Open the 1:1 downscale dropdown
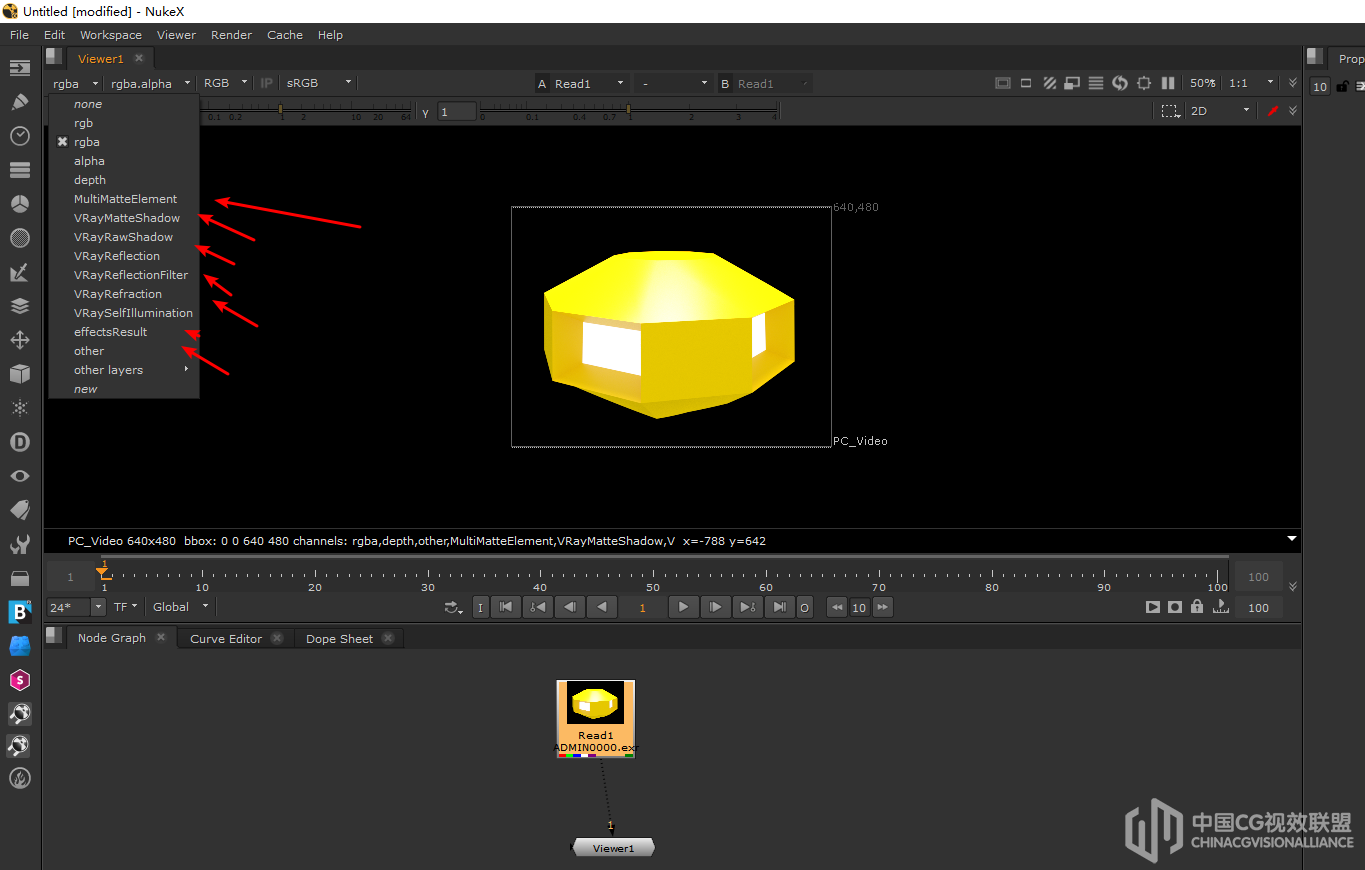The width and height of the screenshot is (1365, 870). [x=1252, y=83]
